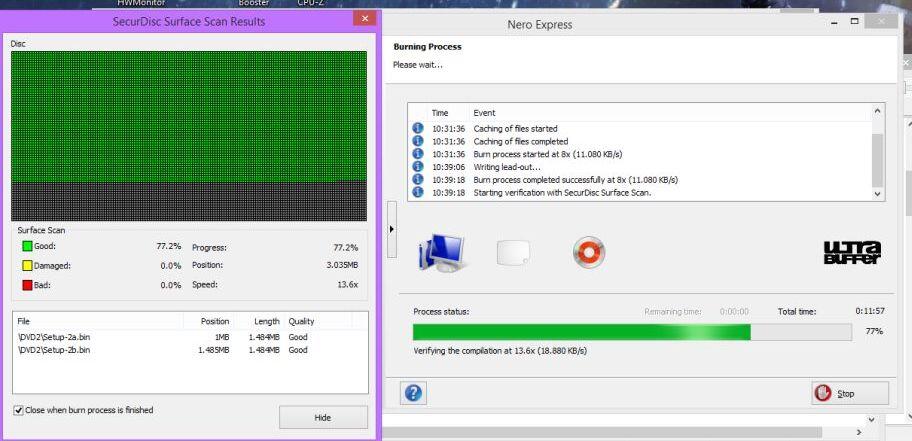Select event 'Writing lead-out...'
This screenshot has height=441, width=912.
pos(640,166)
